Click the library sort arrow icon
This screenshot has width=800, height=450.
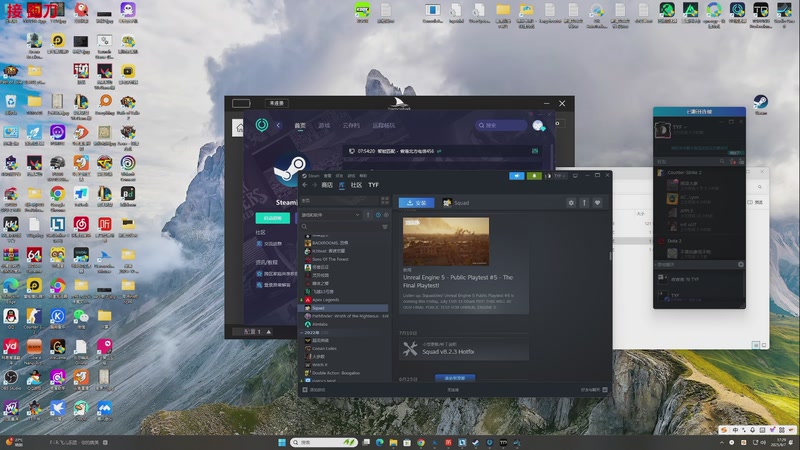click(x=368, y=215)
